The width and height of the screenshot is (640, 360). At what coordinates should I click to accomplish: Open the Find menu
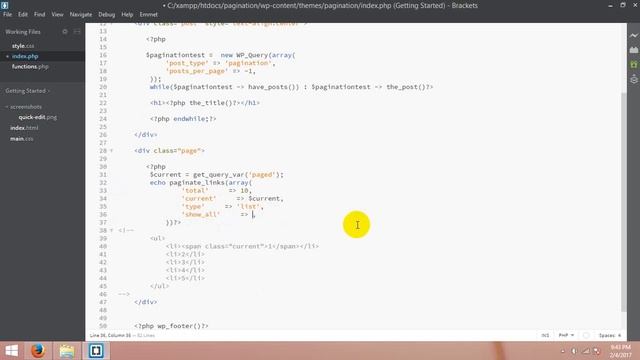tap(40, 14)
